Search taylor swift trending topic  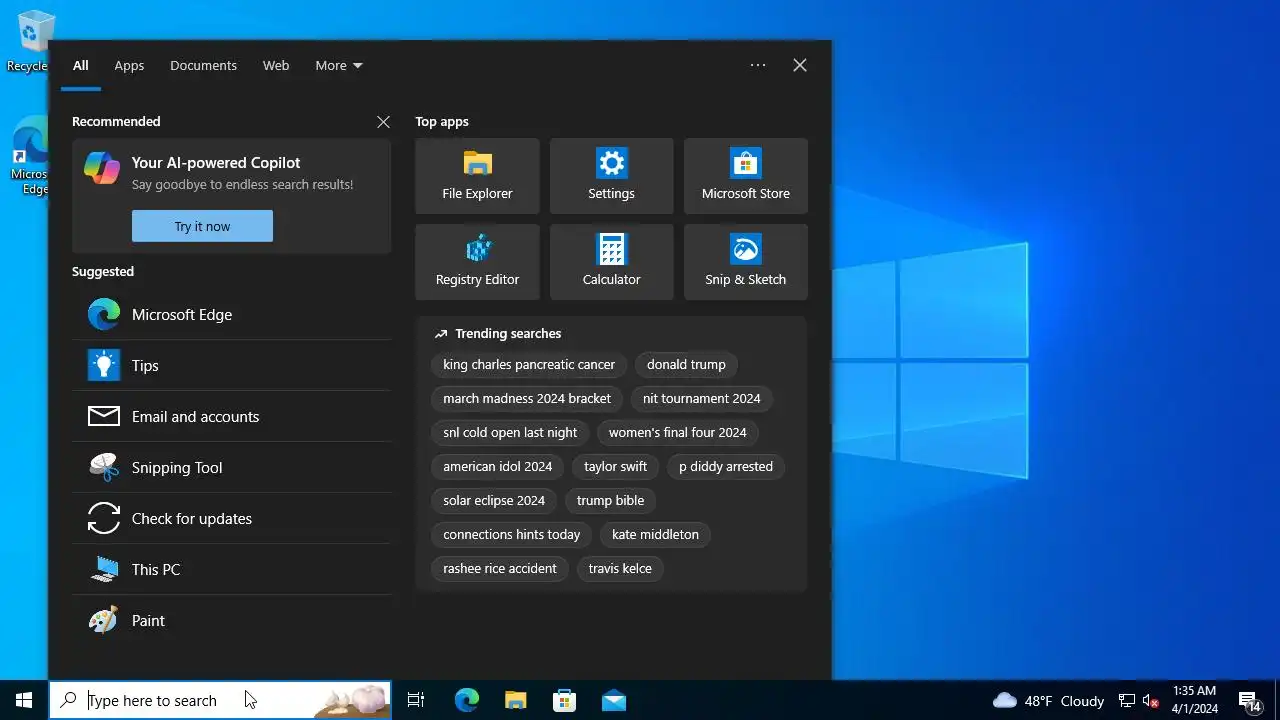point(616,466)
